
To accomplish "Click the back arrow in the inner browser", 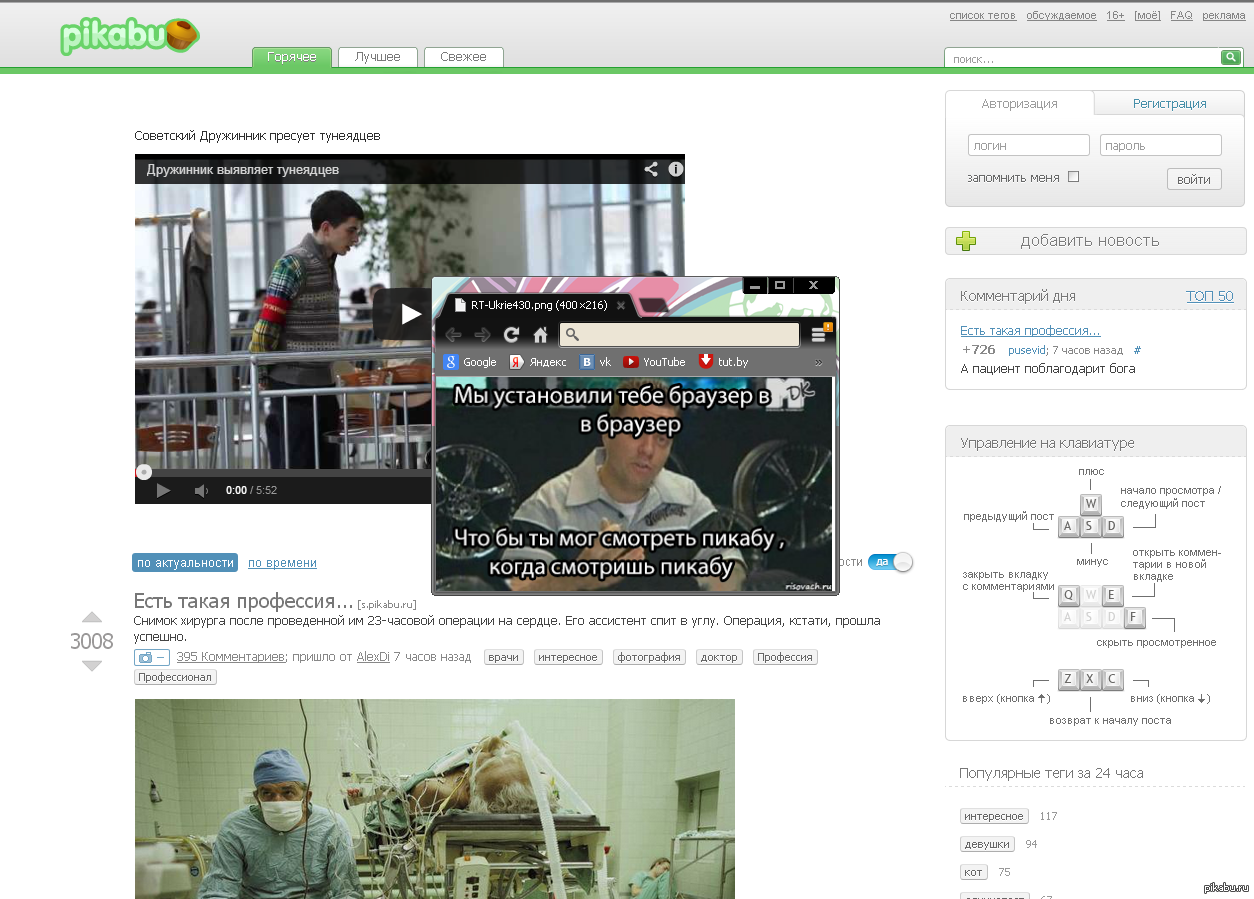I will [x=454, y=335].
